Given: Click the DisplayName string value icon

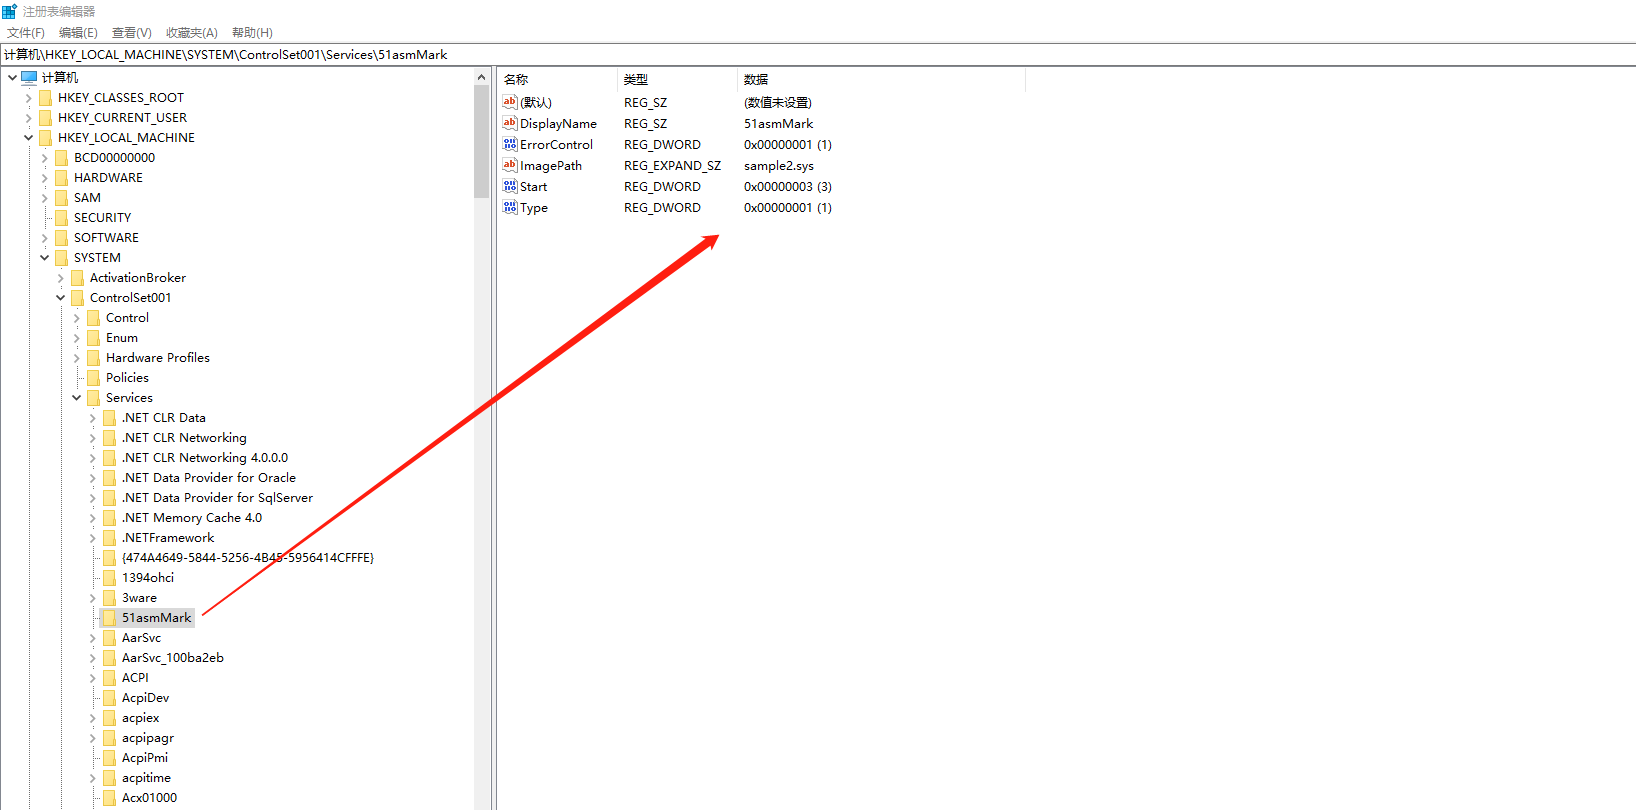Looking at the screenshot, I should pyautogui.click(x=510, y=123).
